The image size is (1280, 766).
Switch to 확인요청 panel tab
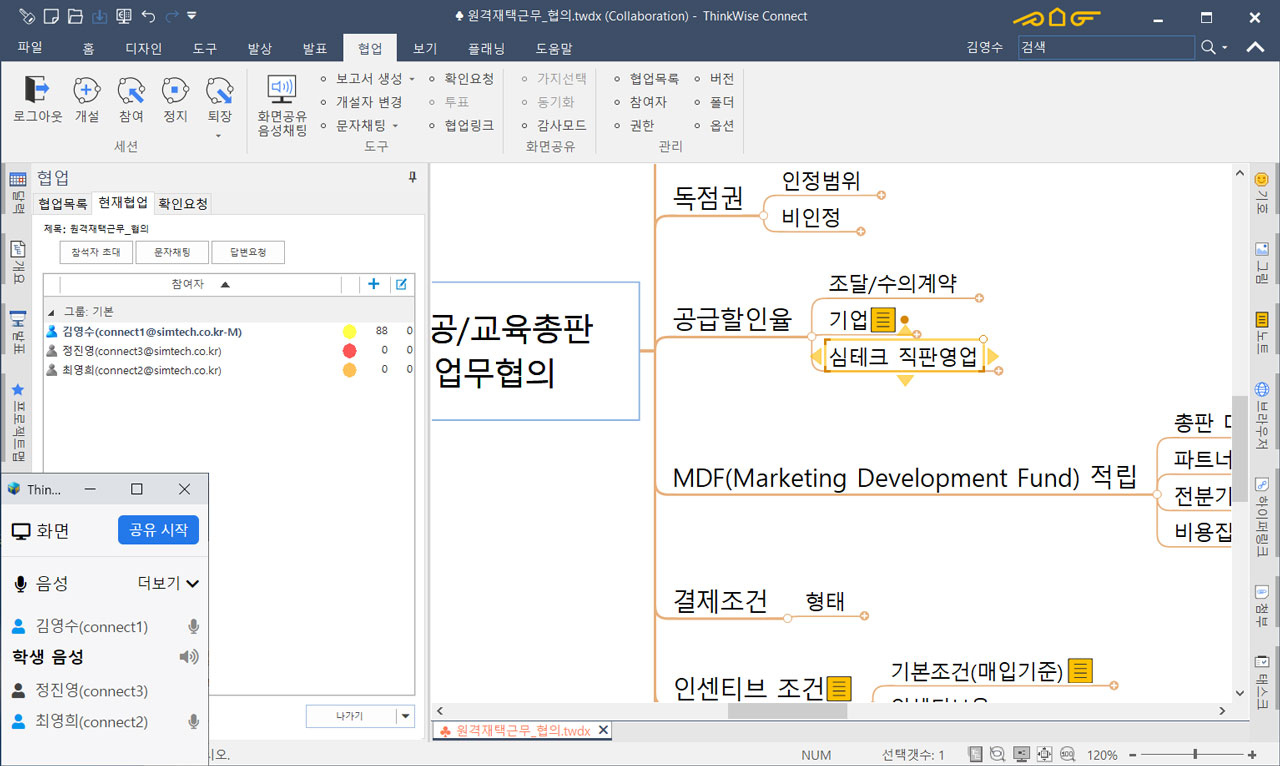pyautogui.click(x=183, y=203)
